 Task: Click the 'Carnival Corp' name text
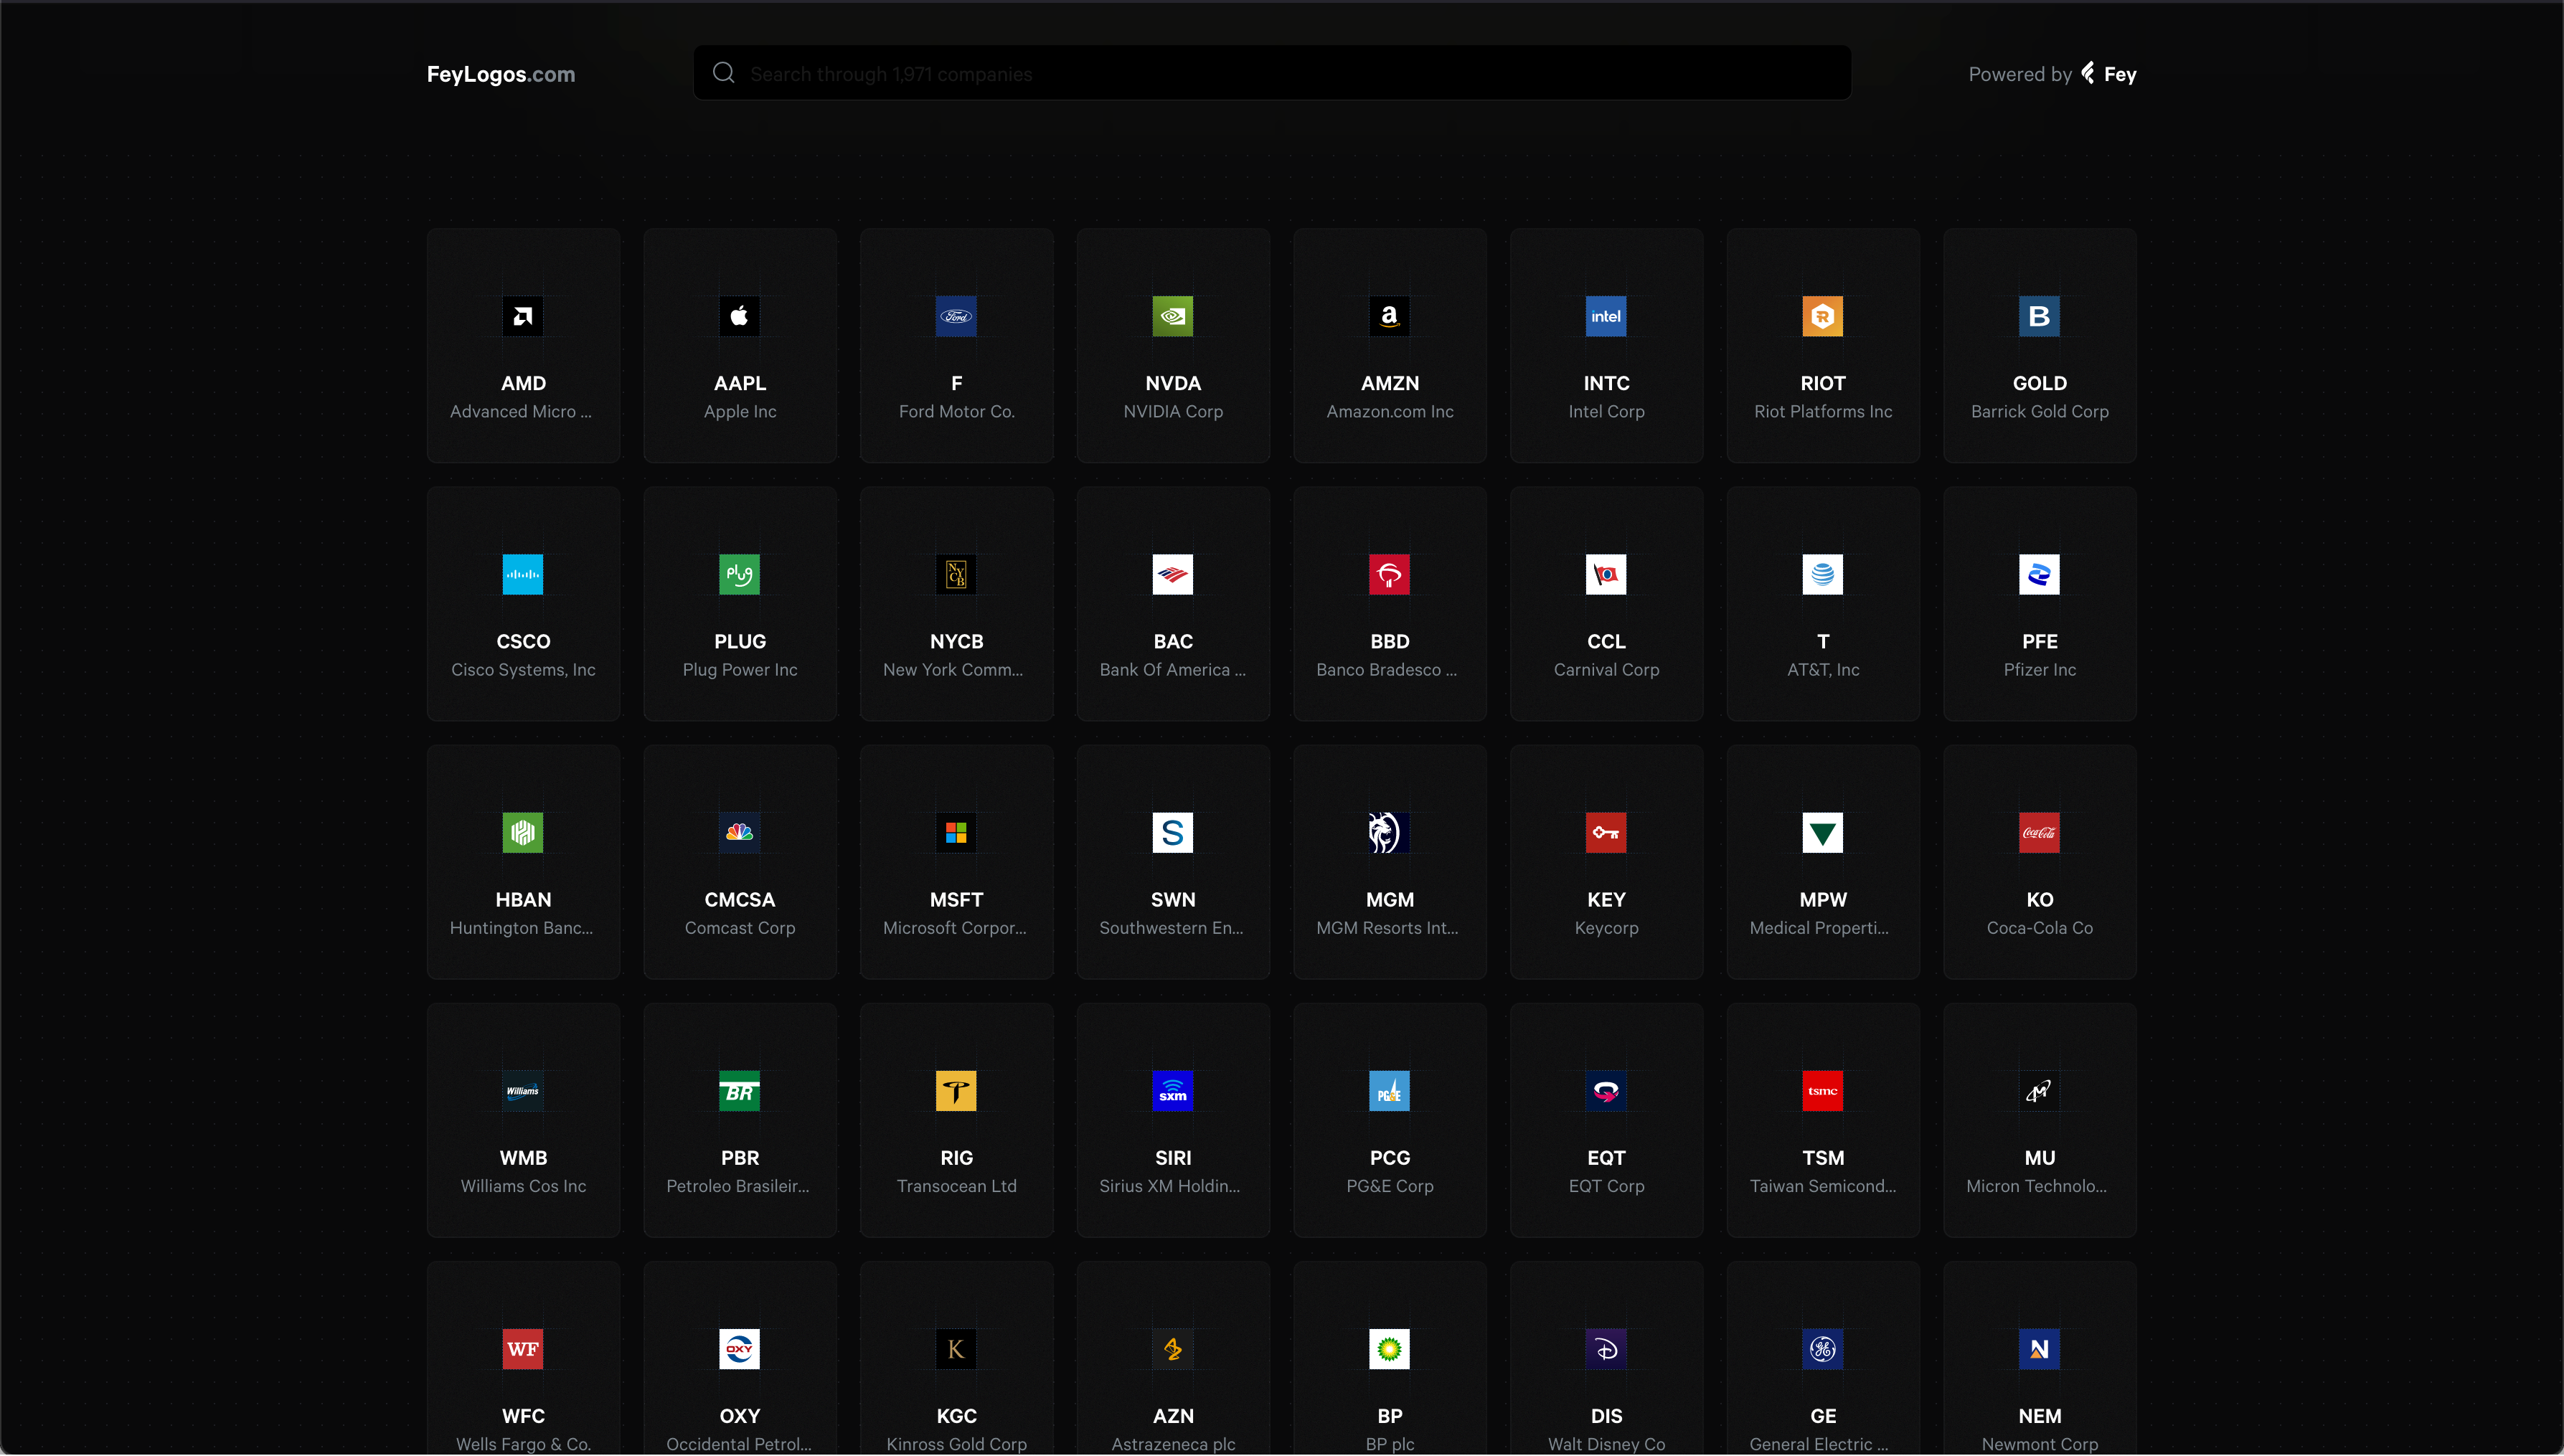[1607, 670]
